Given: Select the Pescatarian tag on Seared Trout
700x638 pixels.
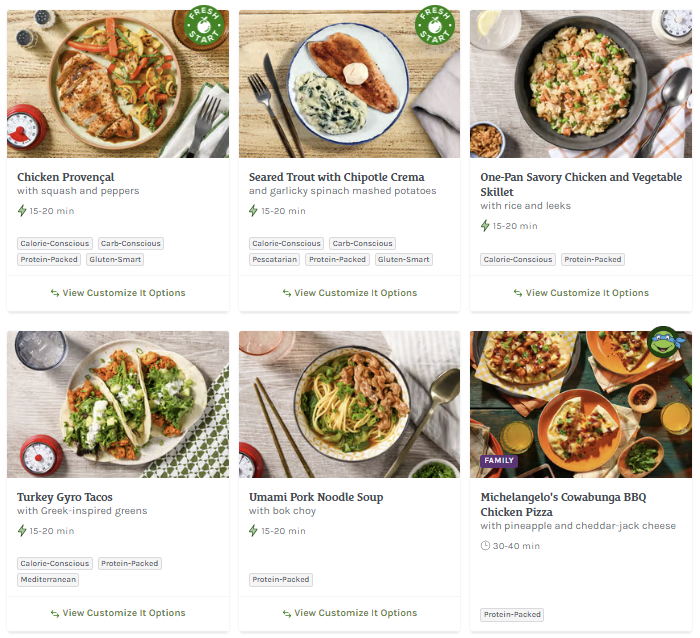Looking at the screenshot, I should coord(275,259).
